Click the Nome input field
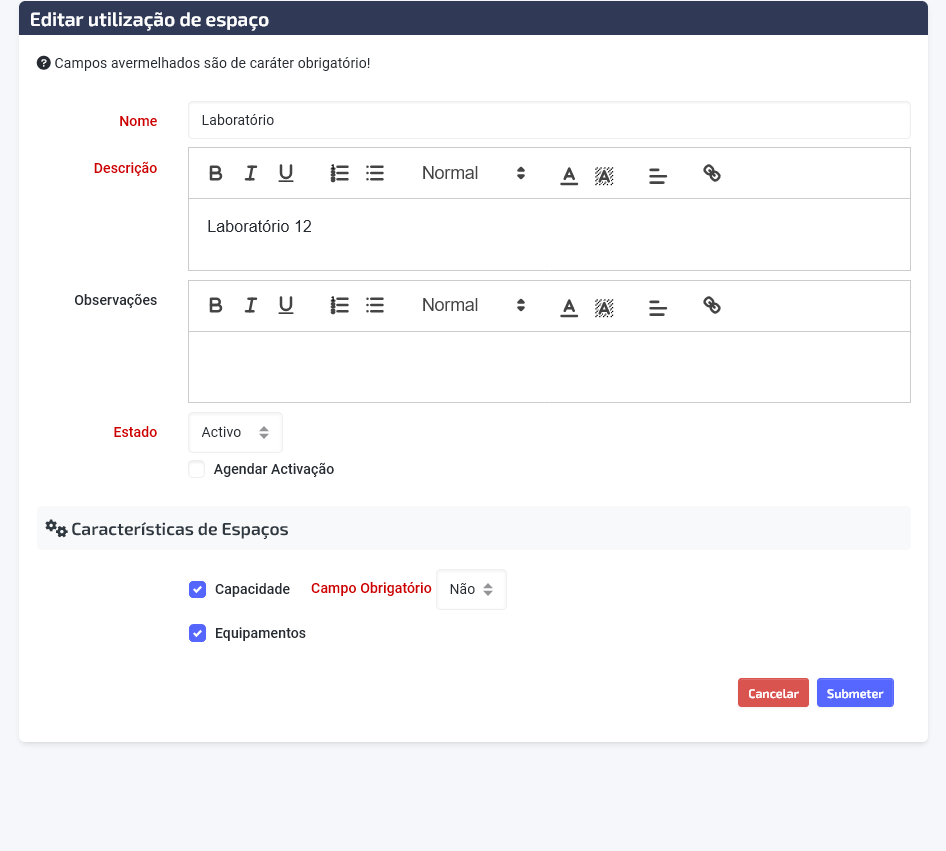This screenshot has height=851, width=946. [549, 120]
